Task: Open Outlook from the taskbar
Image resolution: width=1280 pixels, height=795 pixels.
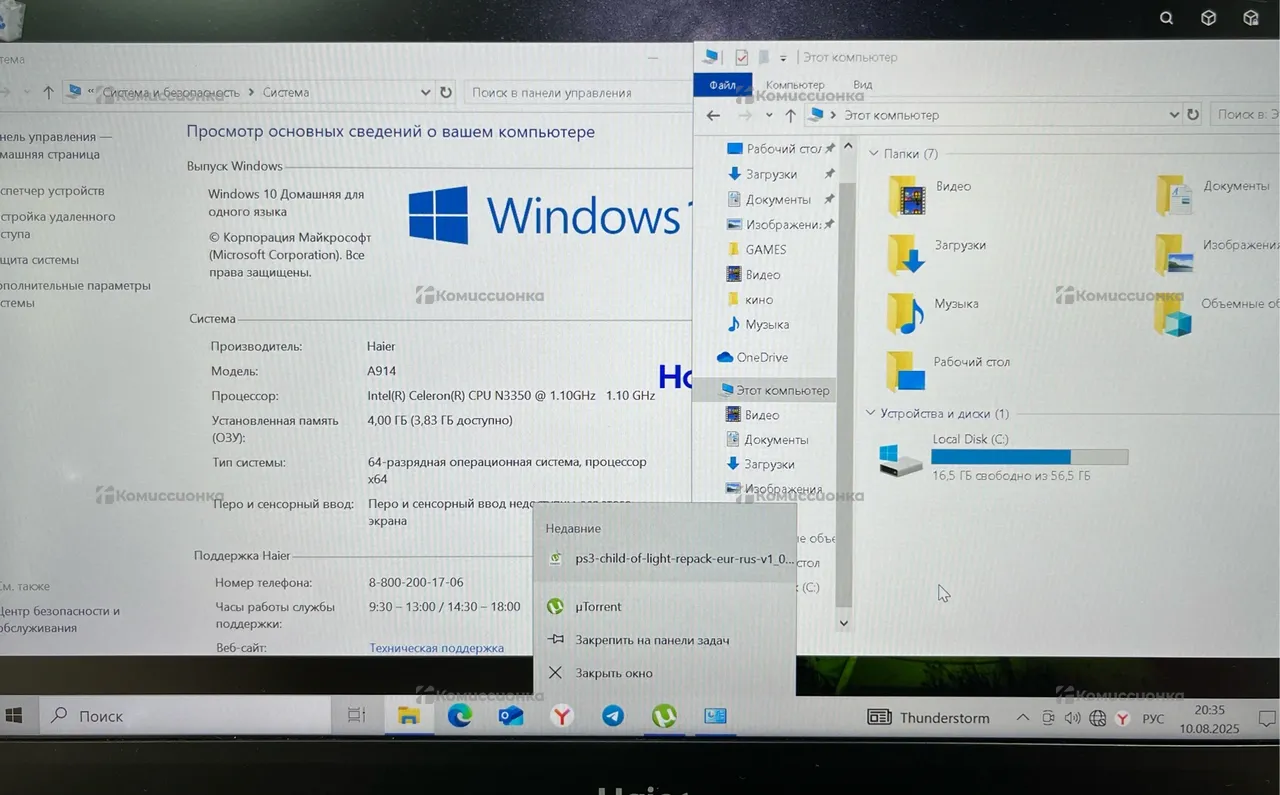Action: [x=511, y=716]
